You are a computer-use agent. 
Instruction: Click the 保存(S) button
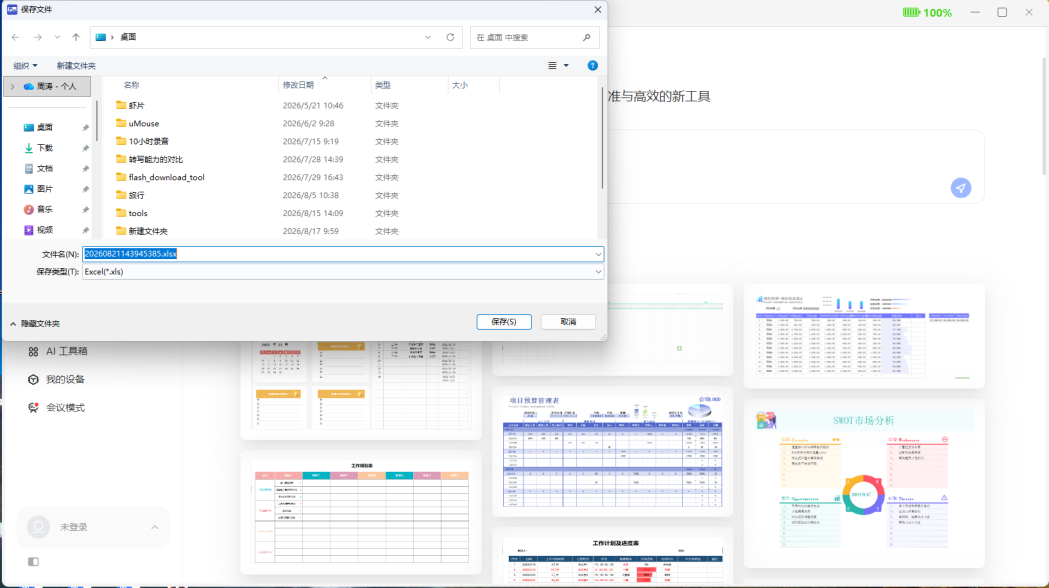(x=504, y=322)
